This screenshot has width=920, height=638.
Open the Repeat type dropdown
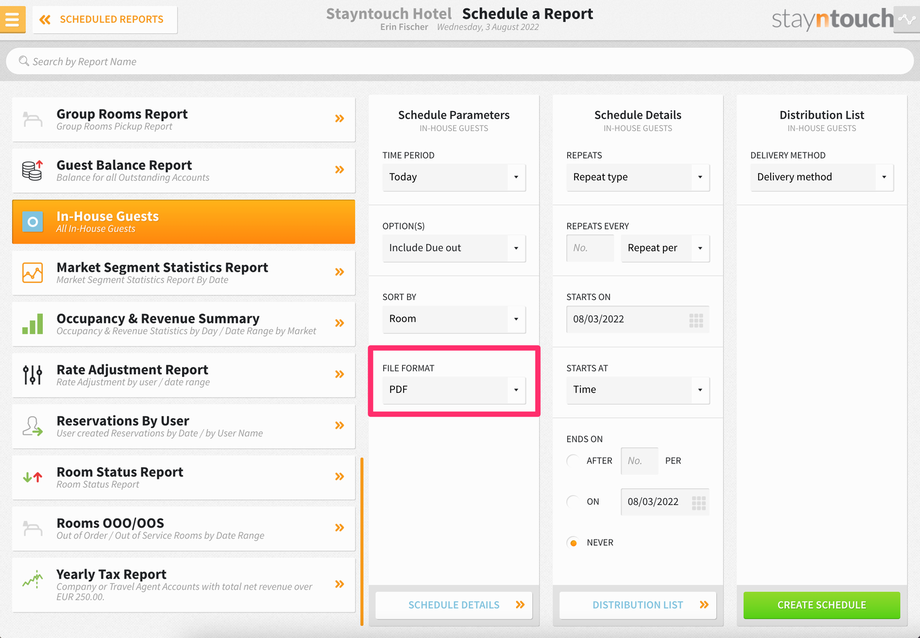638,177
